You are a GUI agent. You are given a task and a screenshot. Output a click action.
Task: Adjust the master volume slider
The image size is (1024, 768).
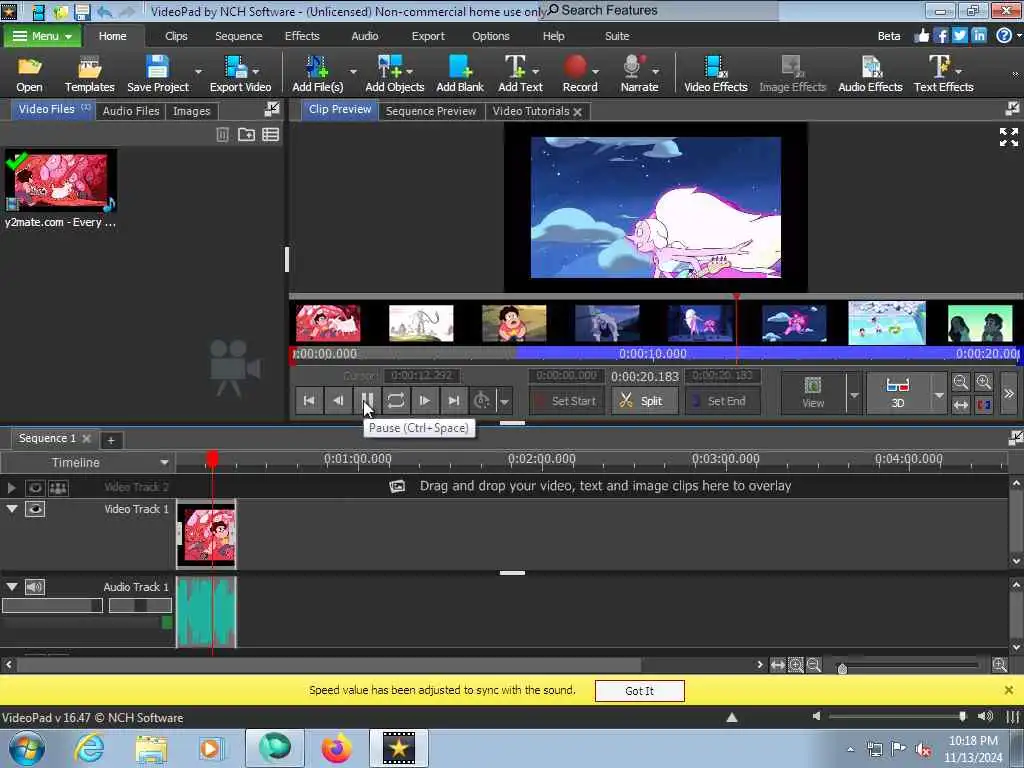click(x=962, y=716)
